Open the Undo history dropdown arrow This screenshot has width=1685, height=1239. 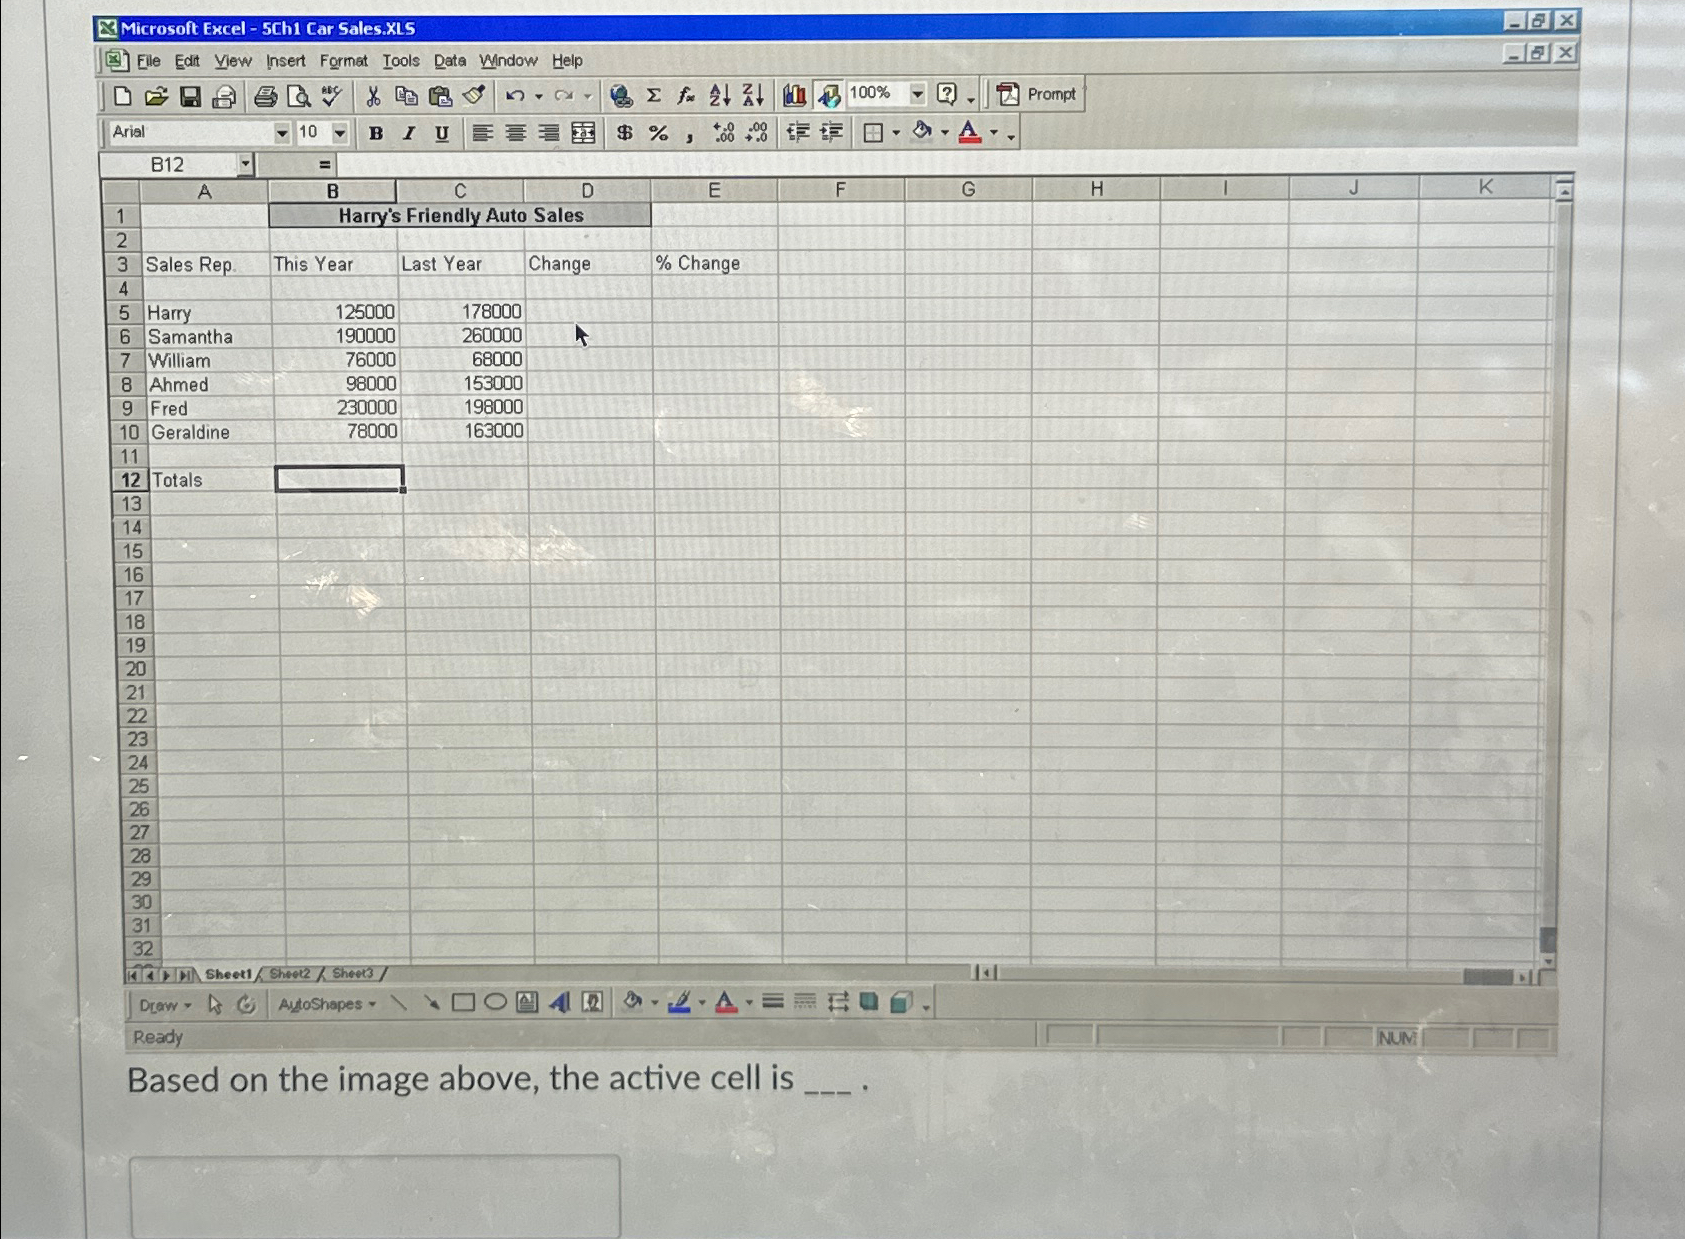click(538, 97)
